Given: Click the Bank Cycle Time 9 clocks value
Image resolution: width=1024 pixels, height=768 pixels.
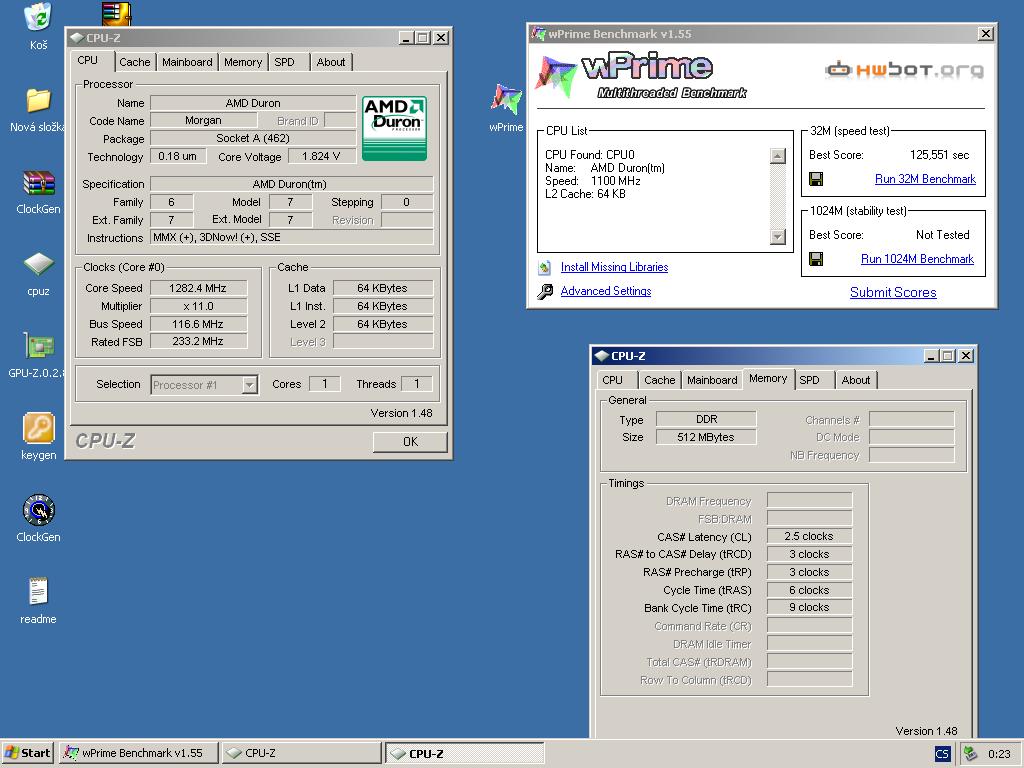Looking at the screenshot, I should click(809, 607).
